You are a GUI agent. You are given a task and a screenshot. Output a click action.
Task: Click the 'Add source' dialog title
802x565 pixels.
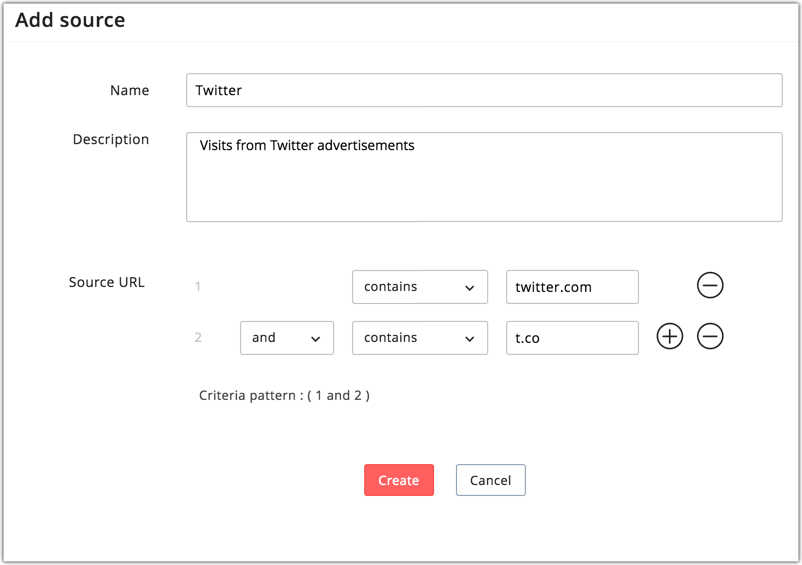coord(70,20)
